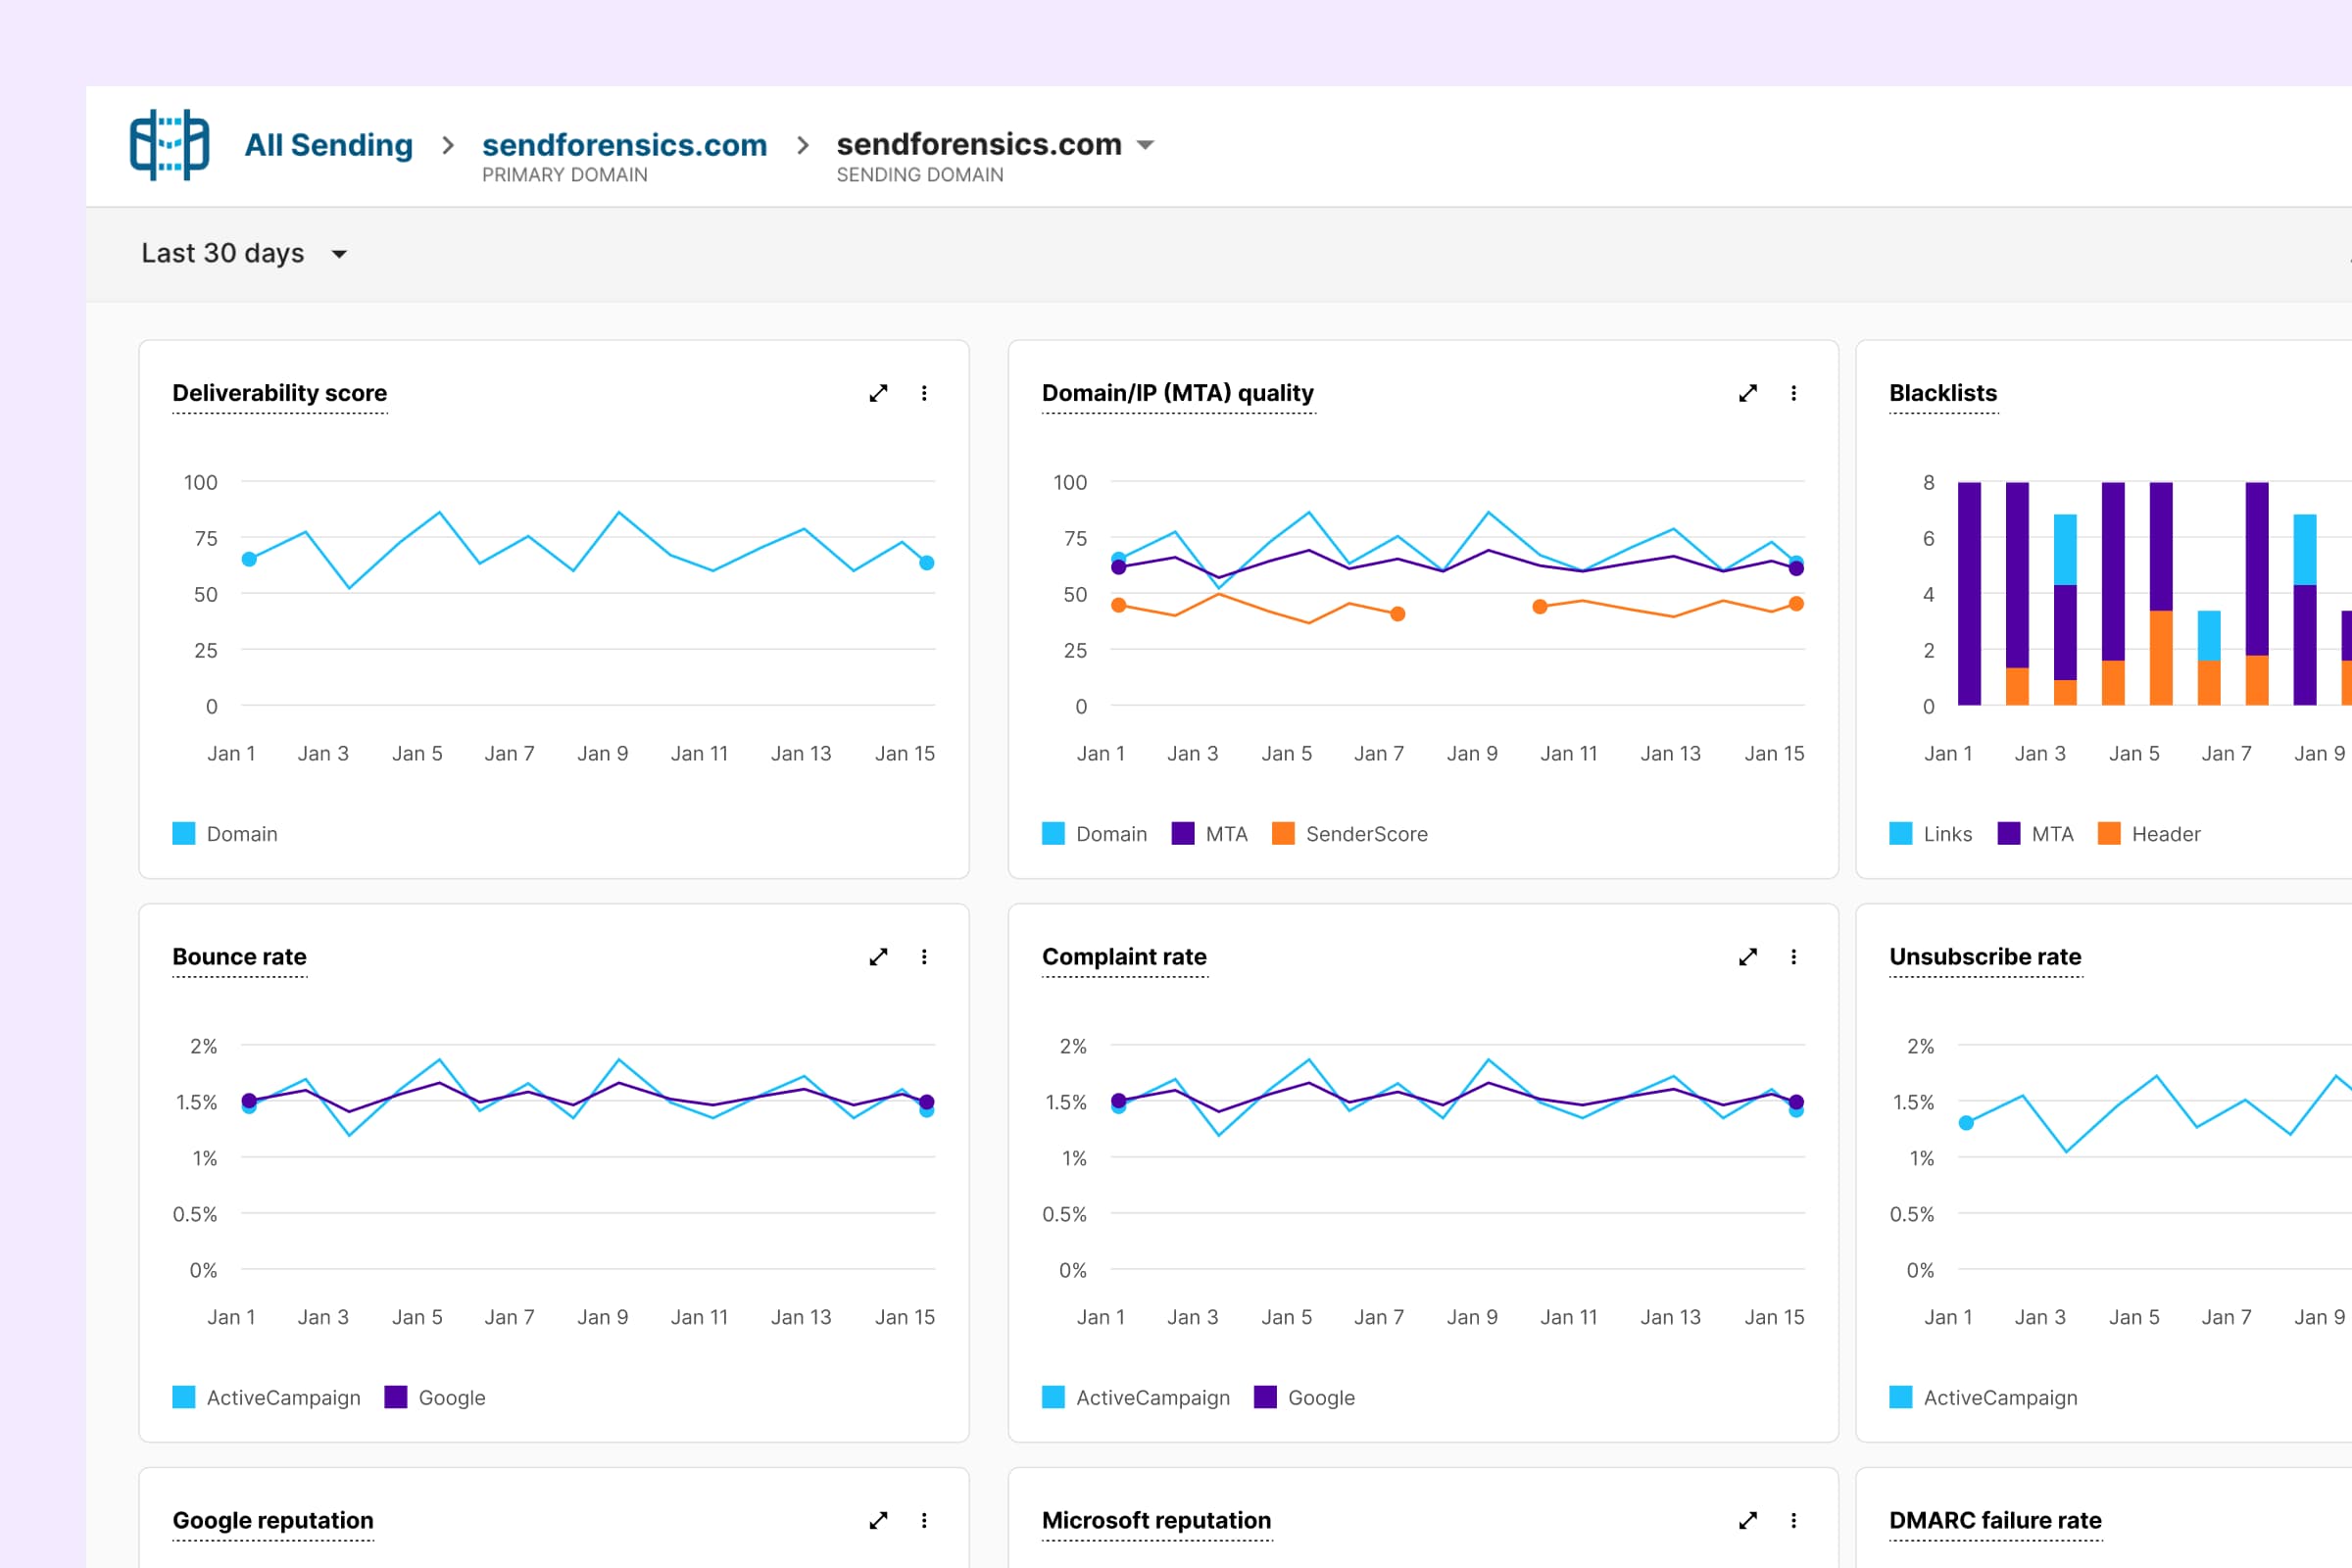Image resolution: width=2352 pixels, height=1568 pixels.
Task: Go to All Sending breadcrumb
Action: pyautogui.click(x=328, y=145)
